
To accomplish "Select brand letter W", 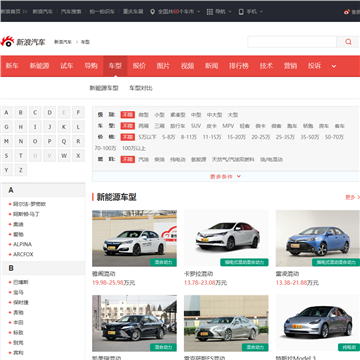I will [x=64, y=156].
